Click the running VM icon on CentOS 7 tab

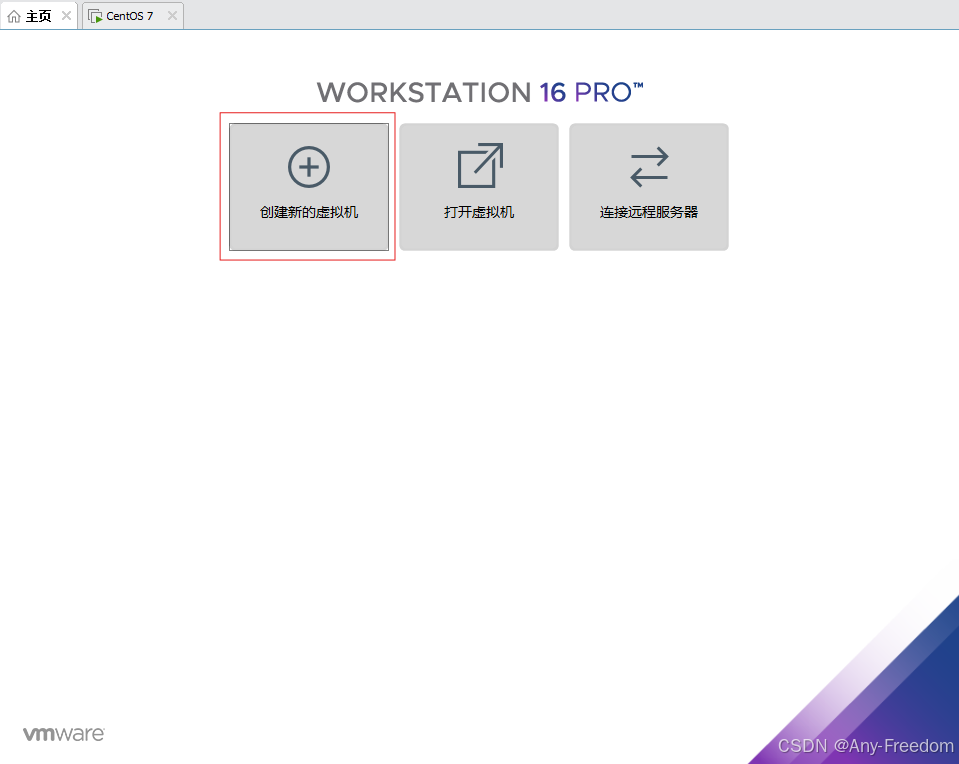pyautogui.click(x=95, y=17)
